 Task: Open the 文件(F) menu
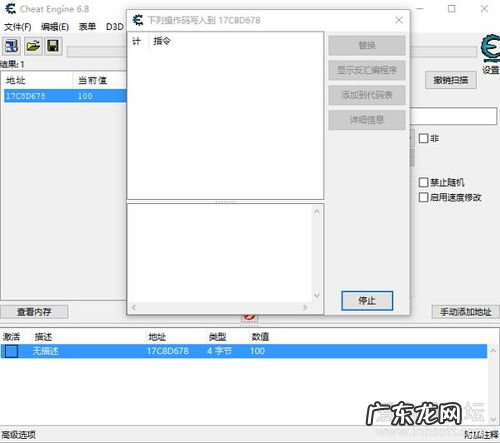[x=18, y=27]
